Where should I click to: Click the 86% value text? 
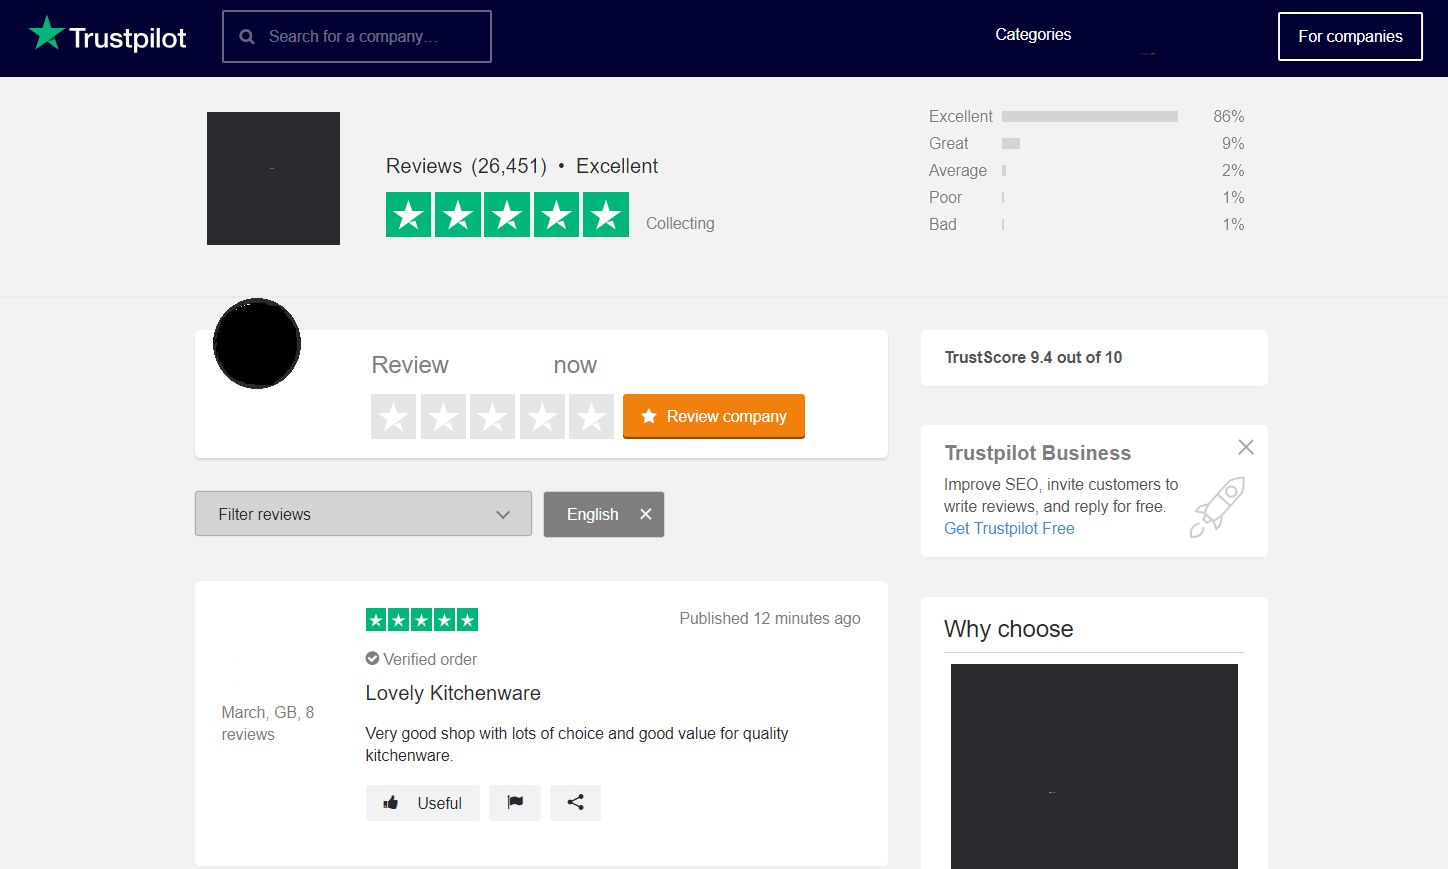pos(1228,117)
